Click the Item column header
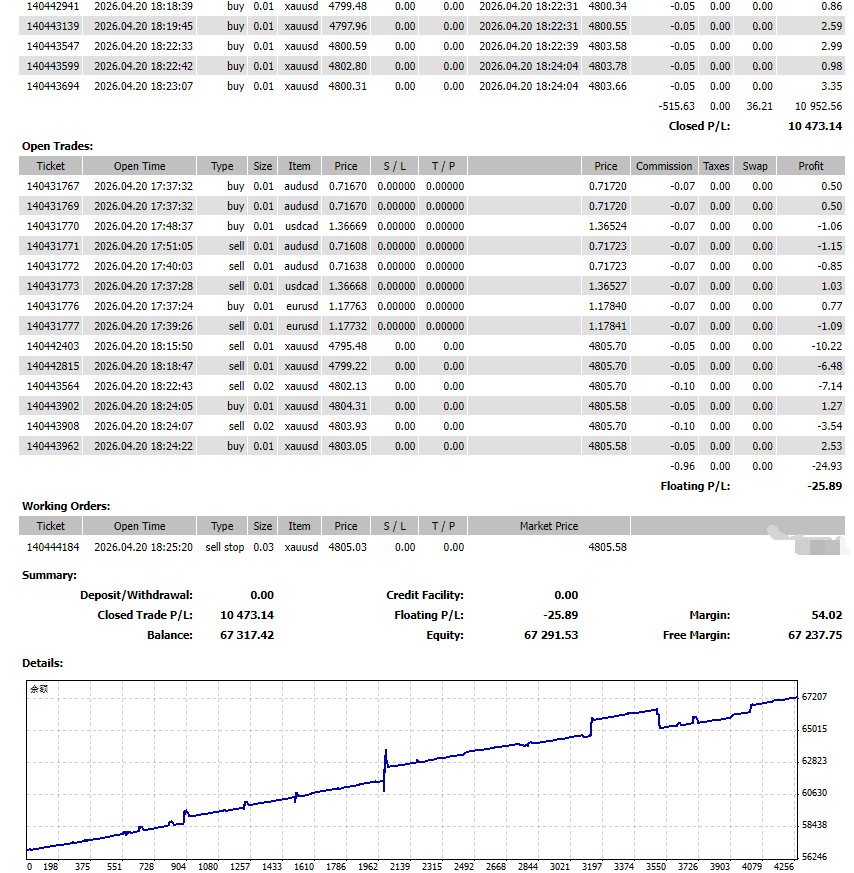This screenshot has width=854, height=873. 301,166
